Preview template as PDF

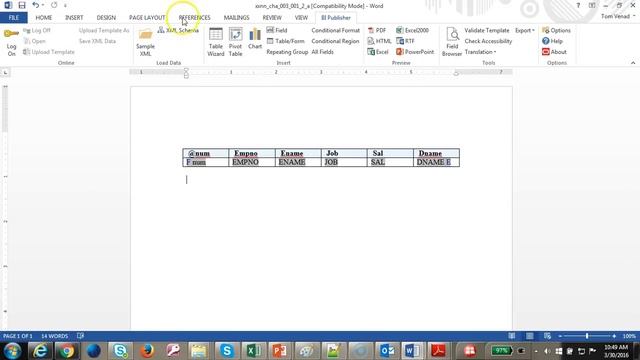click(377, 30)
